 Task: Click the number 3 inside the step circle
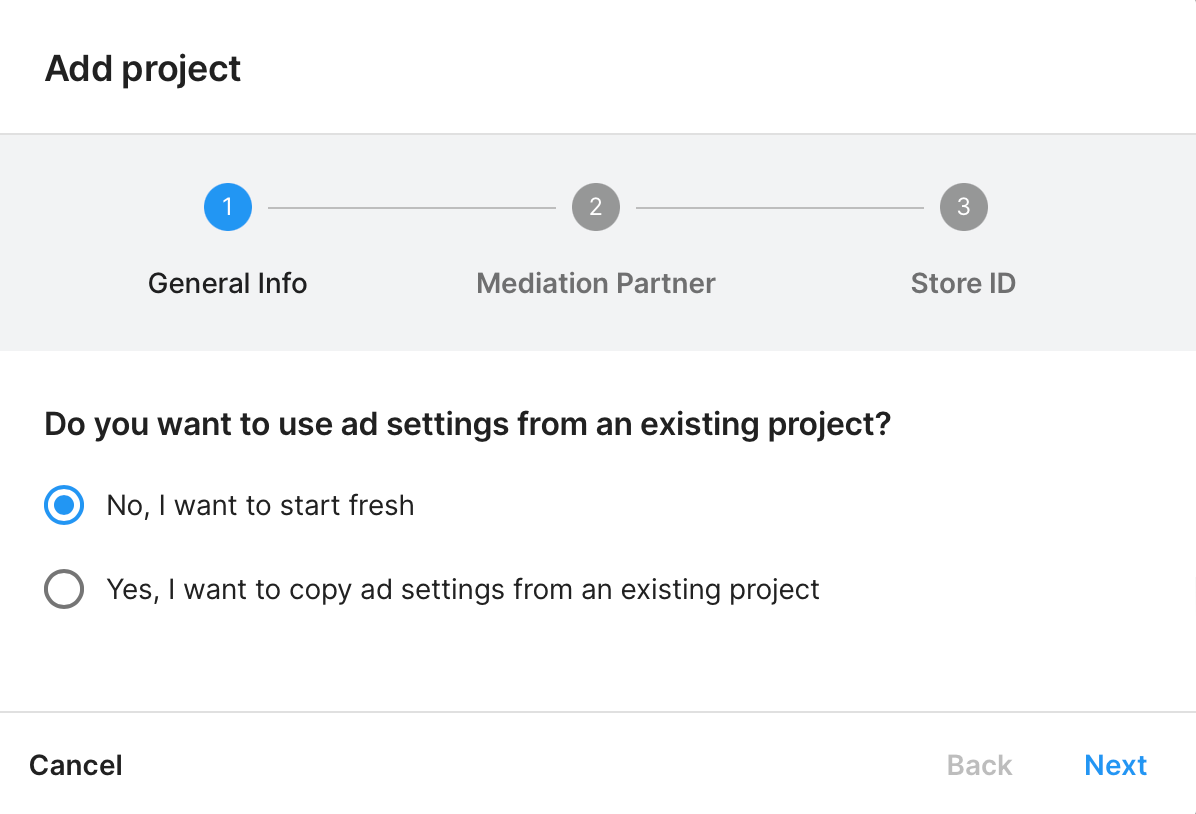pos(963,207)
